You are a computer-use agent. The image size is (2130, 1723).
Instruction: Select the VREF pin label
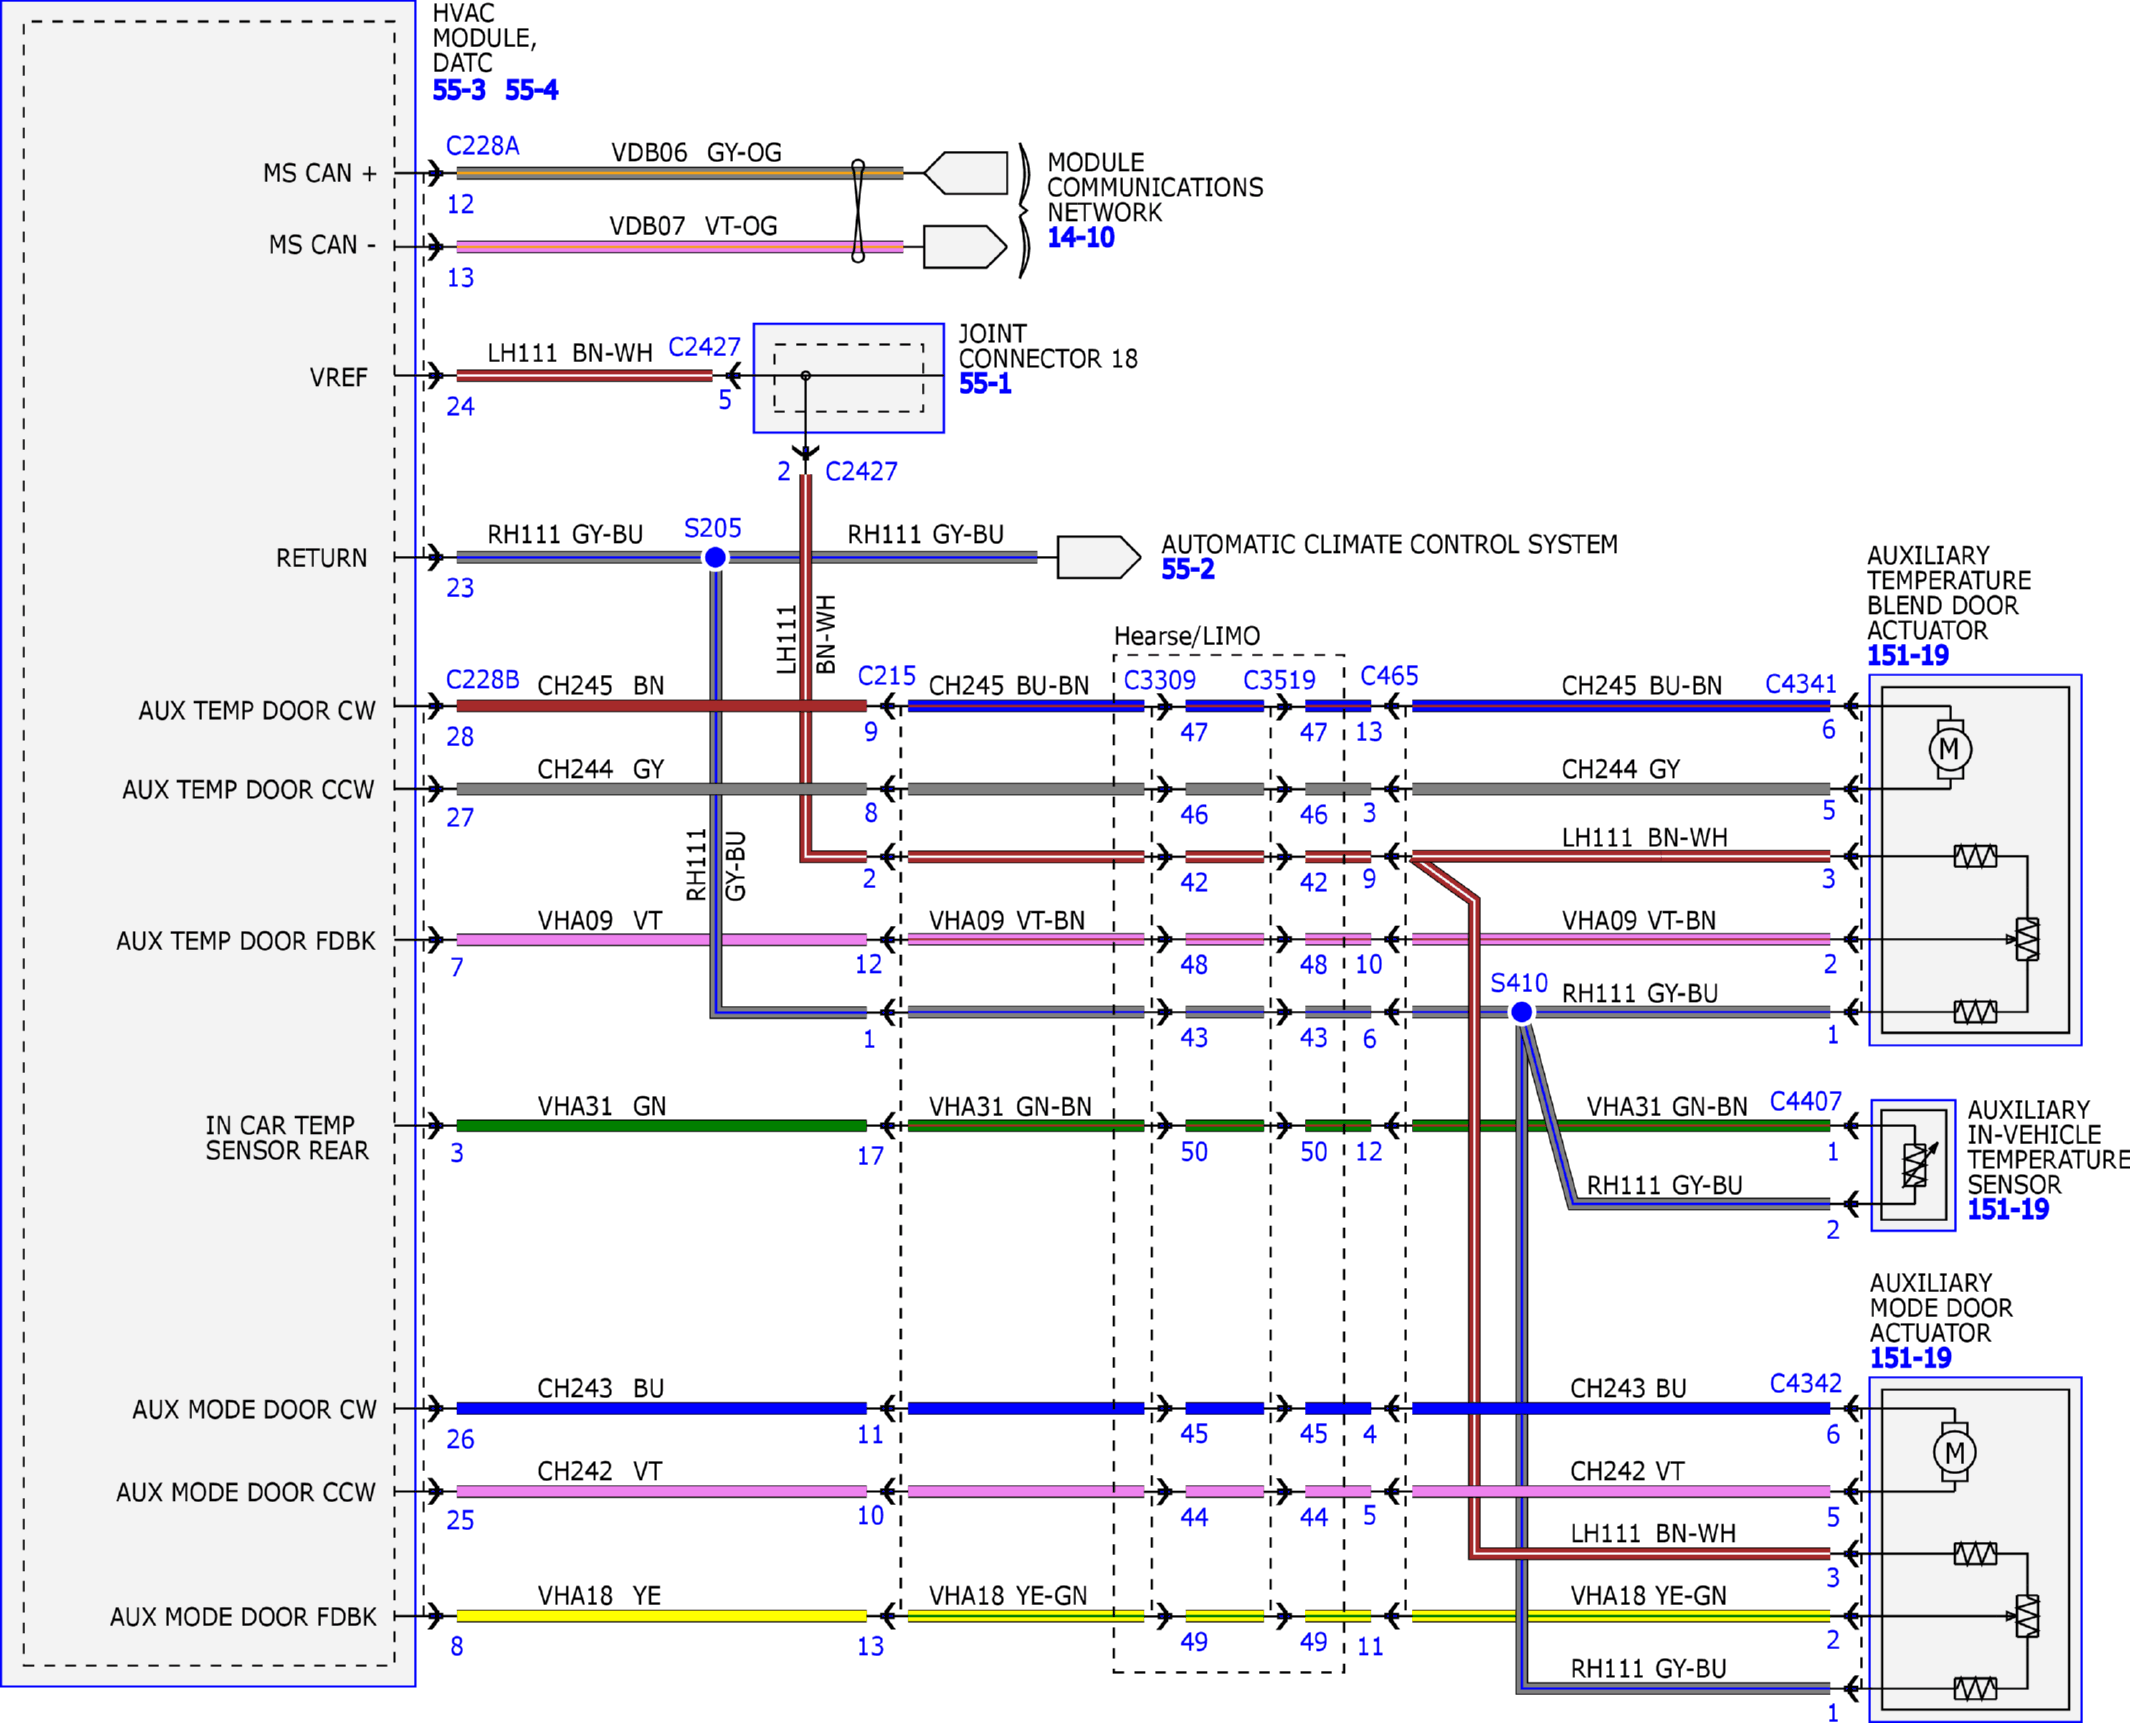pyautogui.click(x=338, y=378)
